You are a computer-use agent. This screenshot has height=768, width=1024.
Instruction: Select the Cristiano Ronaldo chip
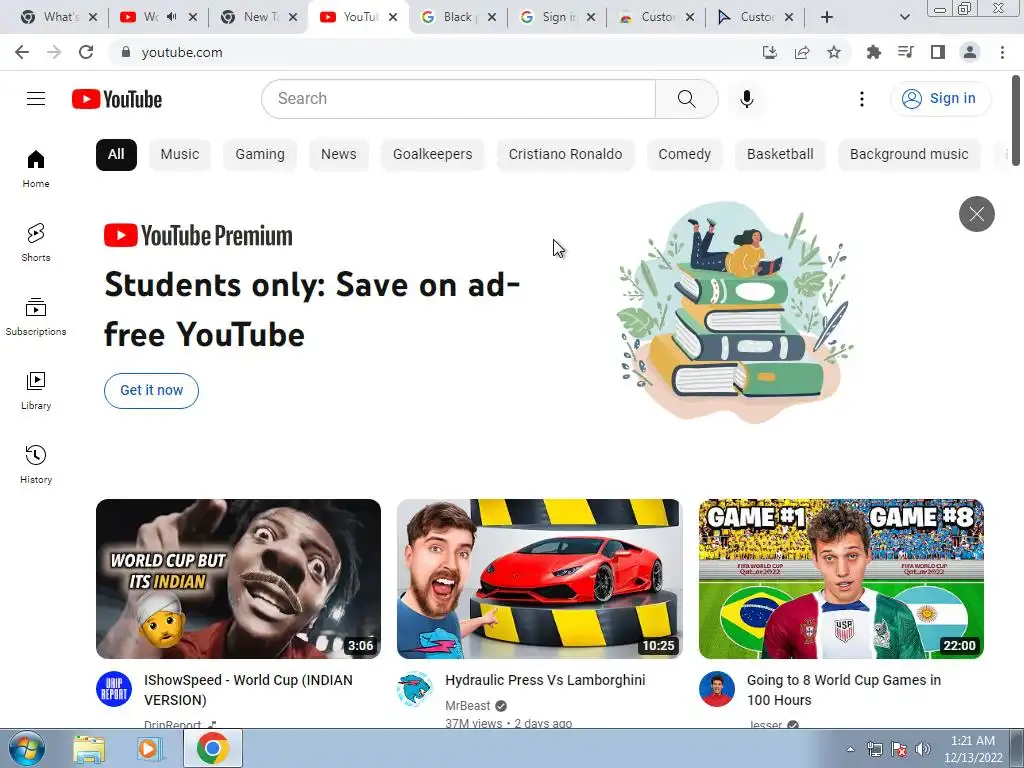tap(566, 155)
